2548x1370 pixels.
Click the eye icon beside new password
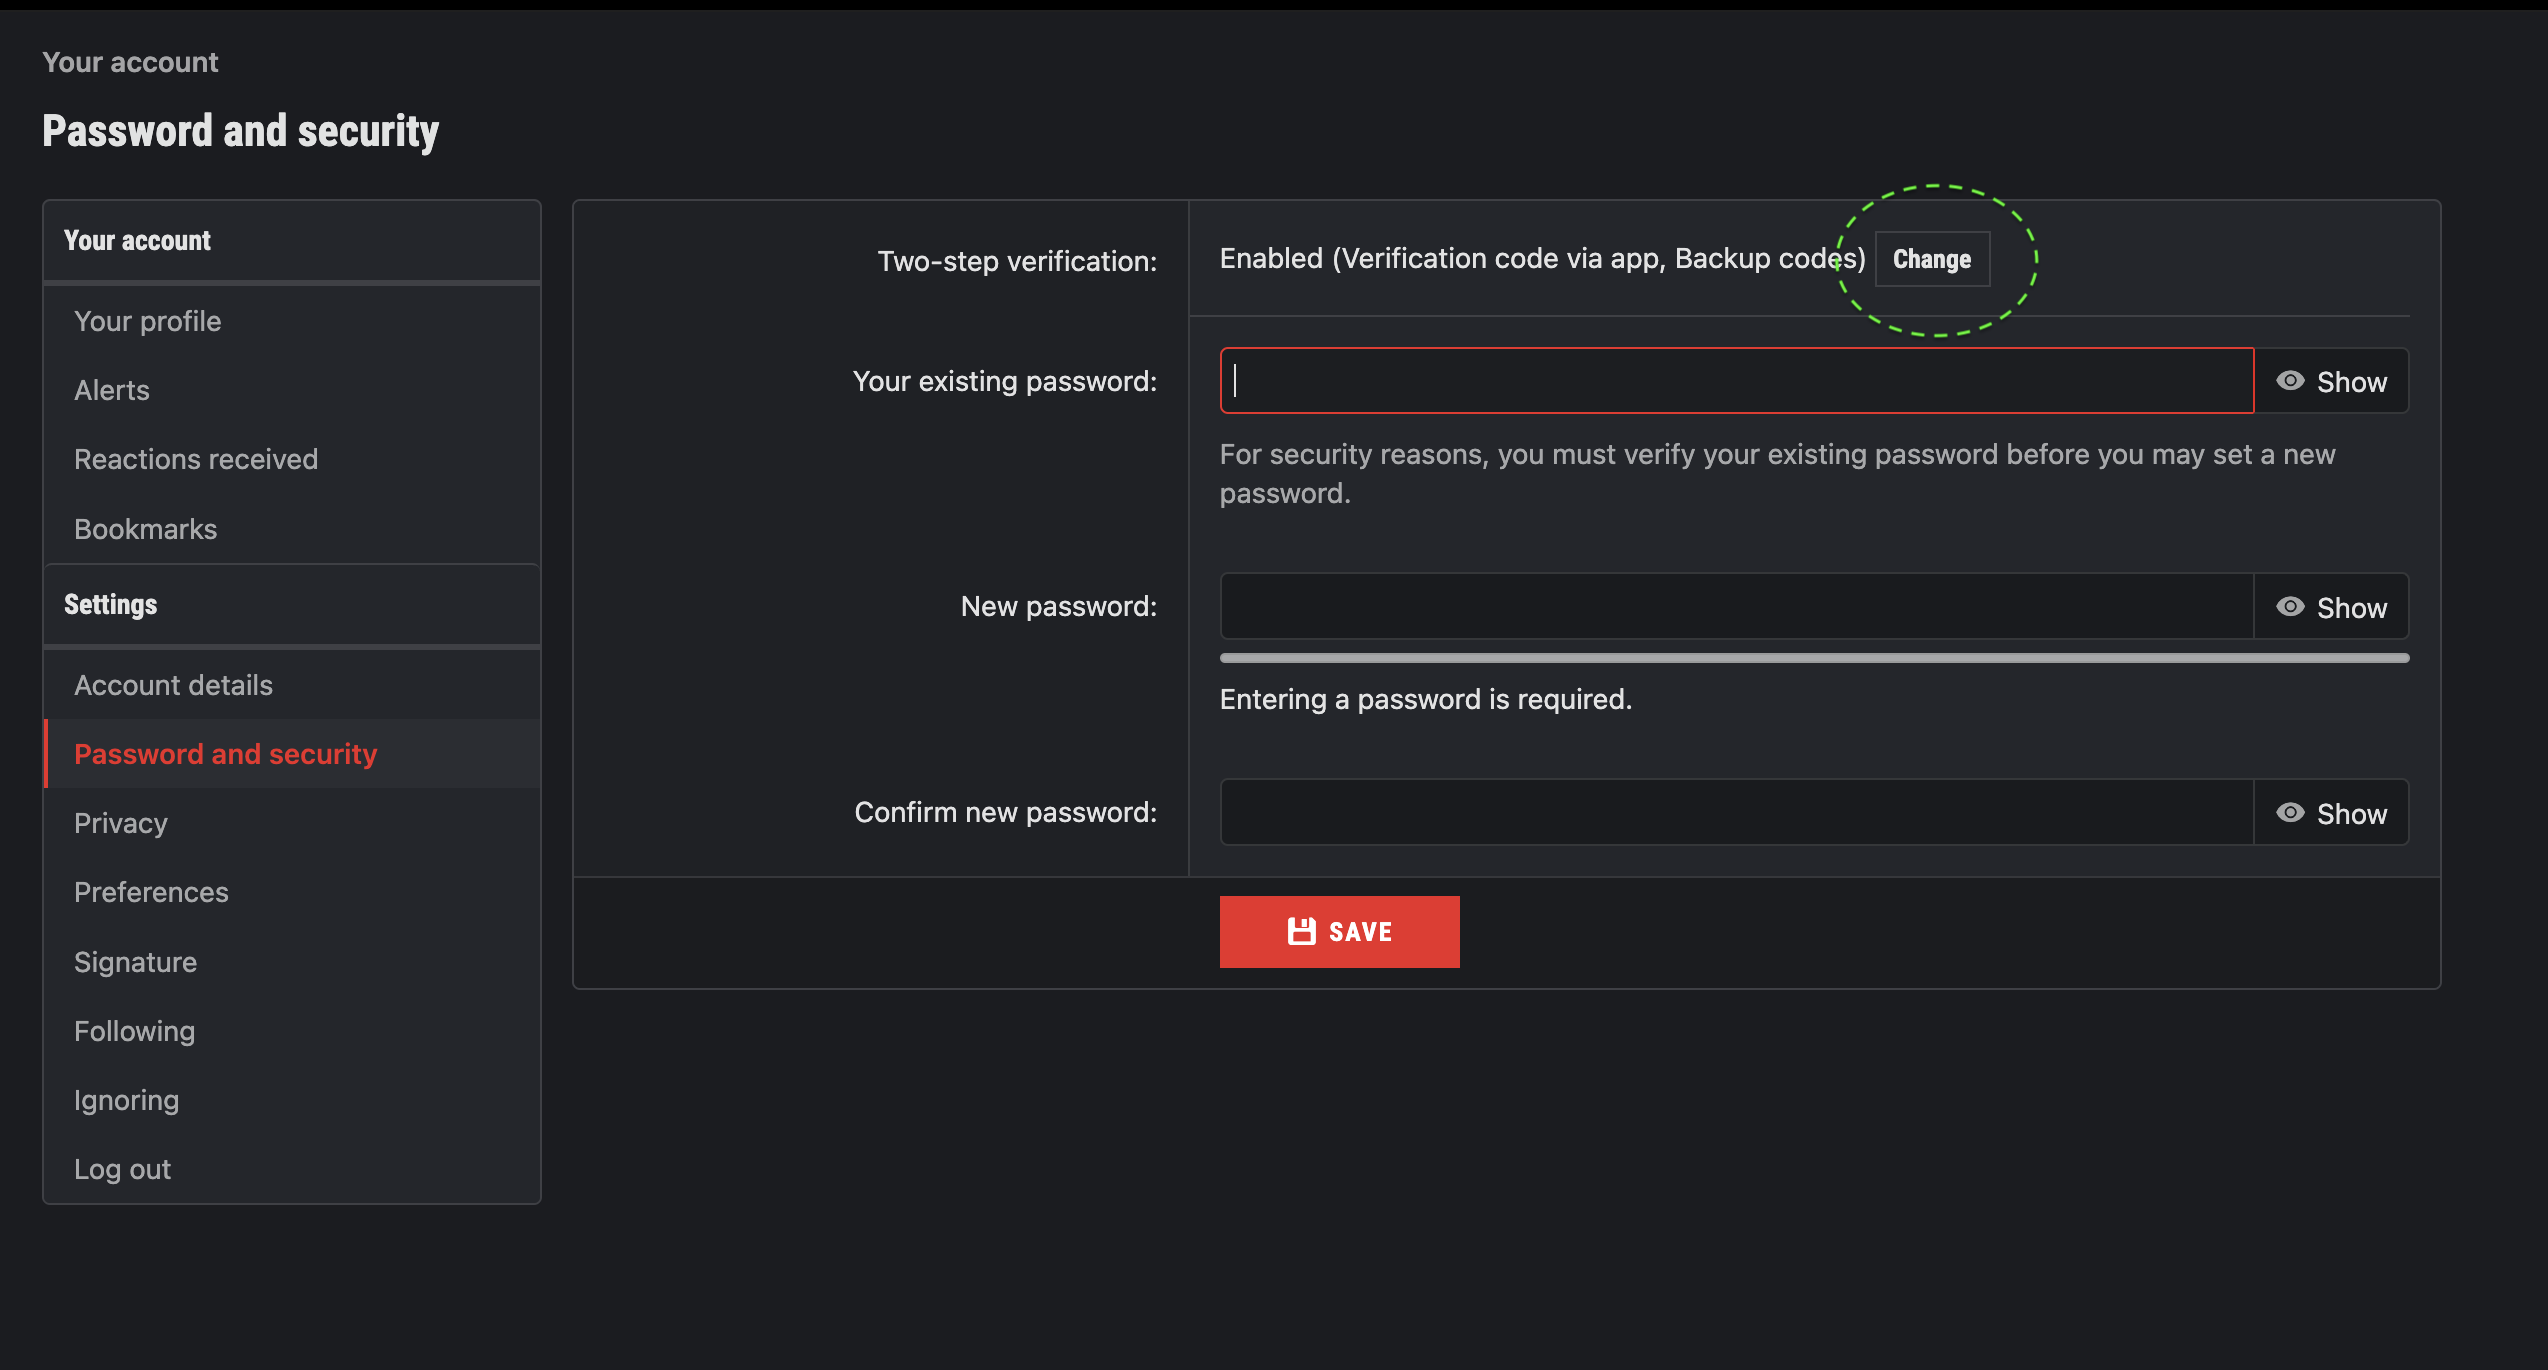click(x=2290, y=607)
